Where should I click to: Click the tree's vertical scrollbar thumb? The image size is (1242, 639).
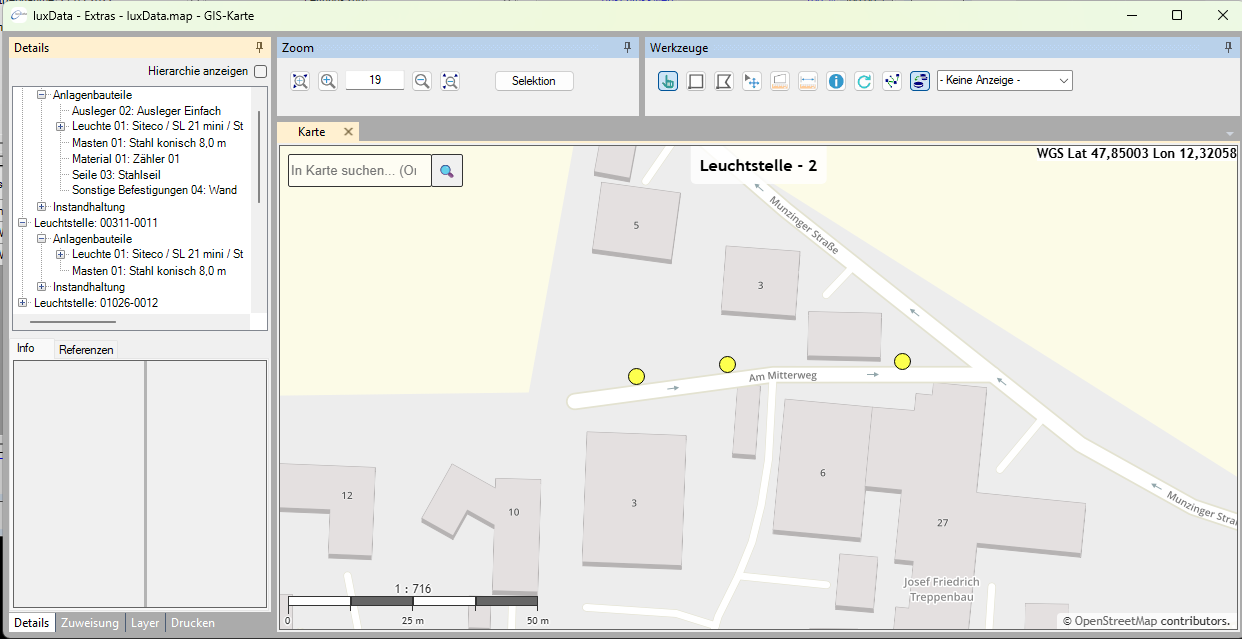tap(259, 157)
